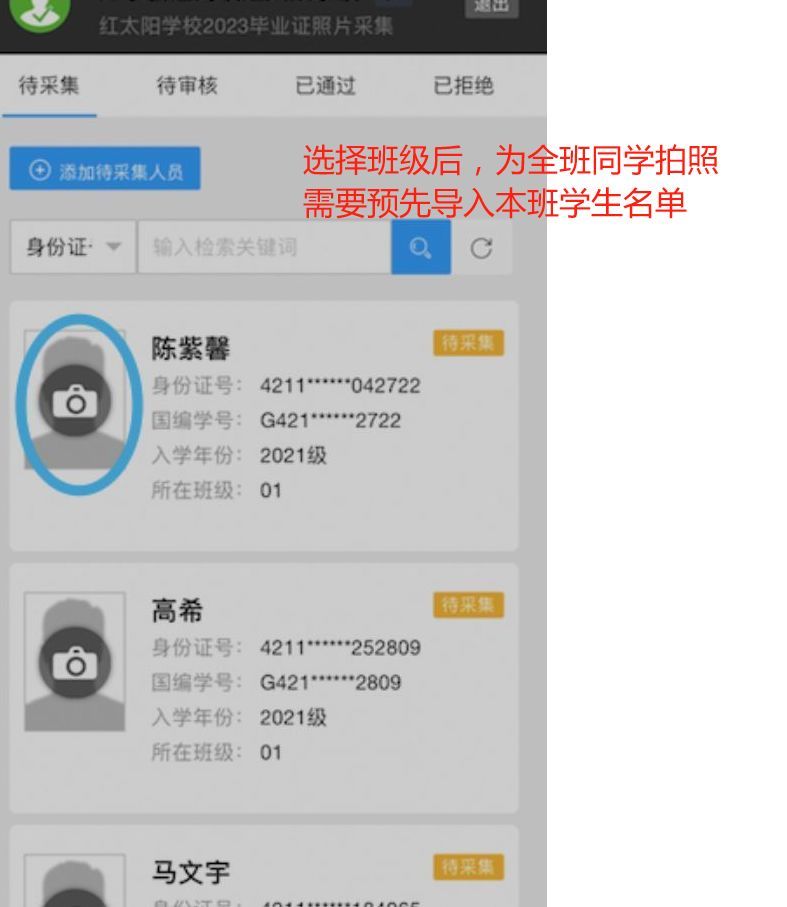Click the dropdown arrow beside 身份证
The height and width of the screenshot is (907, 787).
coord(114,247)
